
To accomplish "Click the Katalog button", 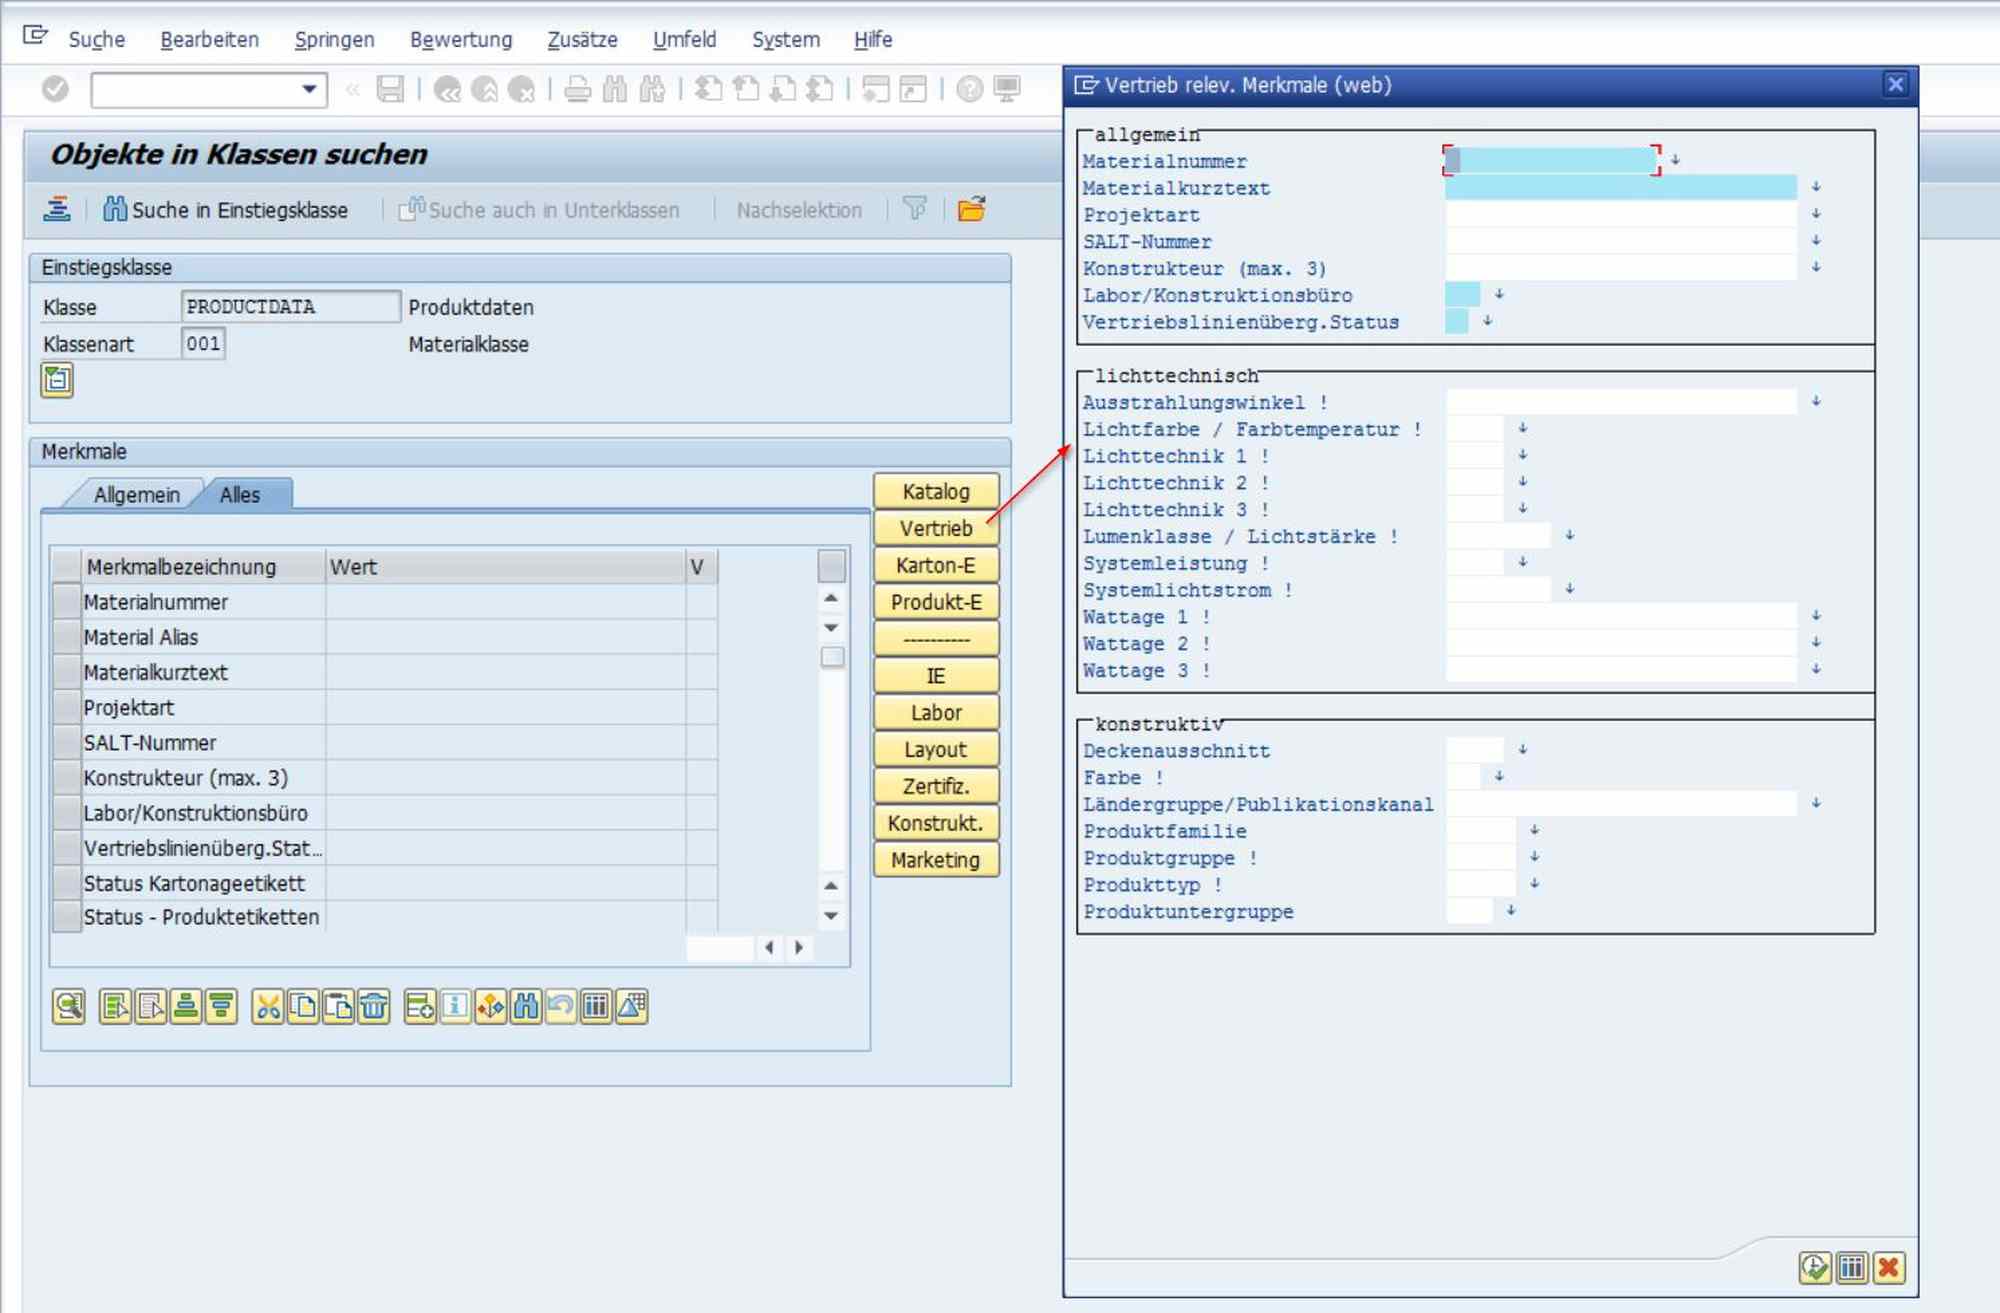I will point(936,491).
